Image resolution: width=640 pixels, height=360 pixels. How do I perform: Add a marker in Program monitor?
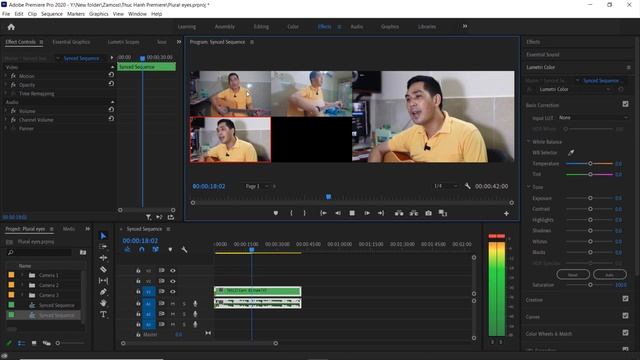click(276, 213)
